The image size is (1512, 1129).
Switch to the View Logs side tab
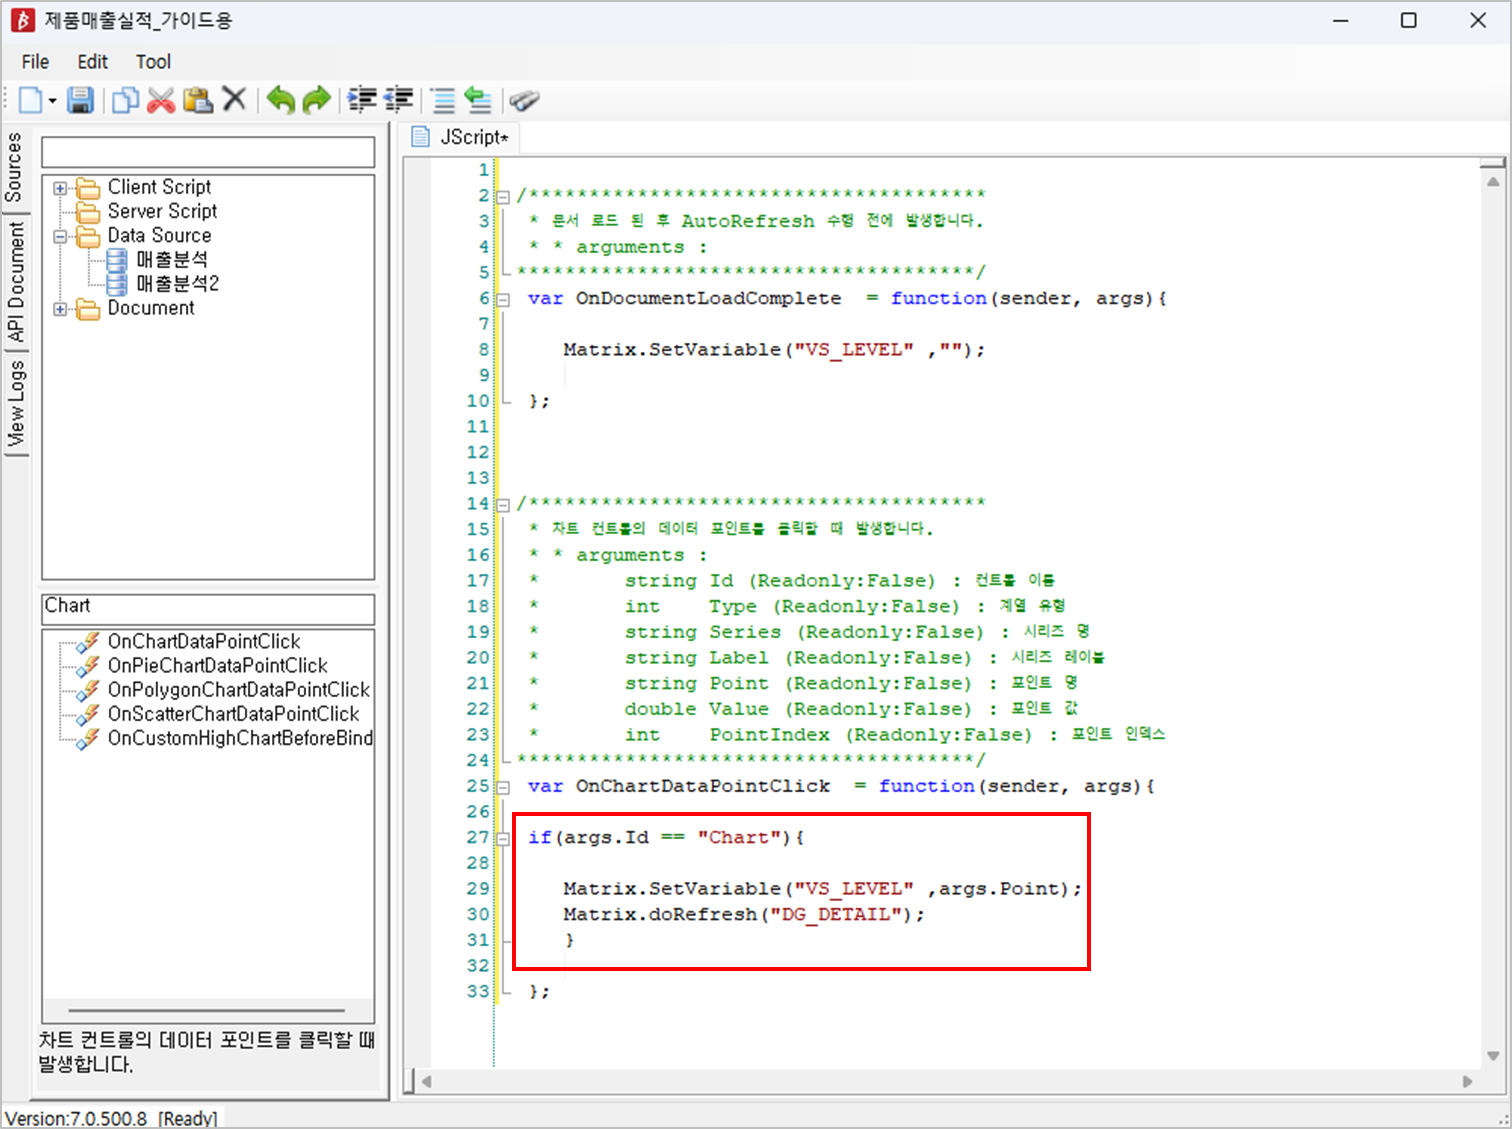coord(14,403)
